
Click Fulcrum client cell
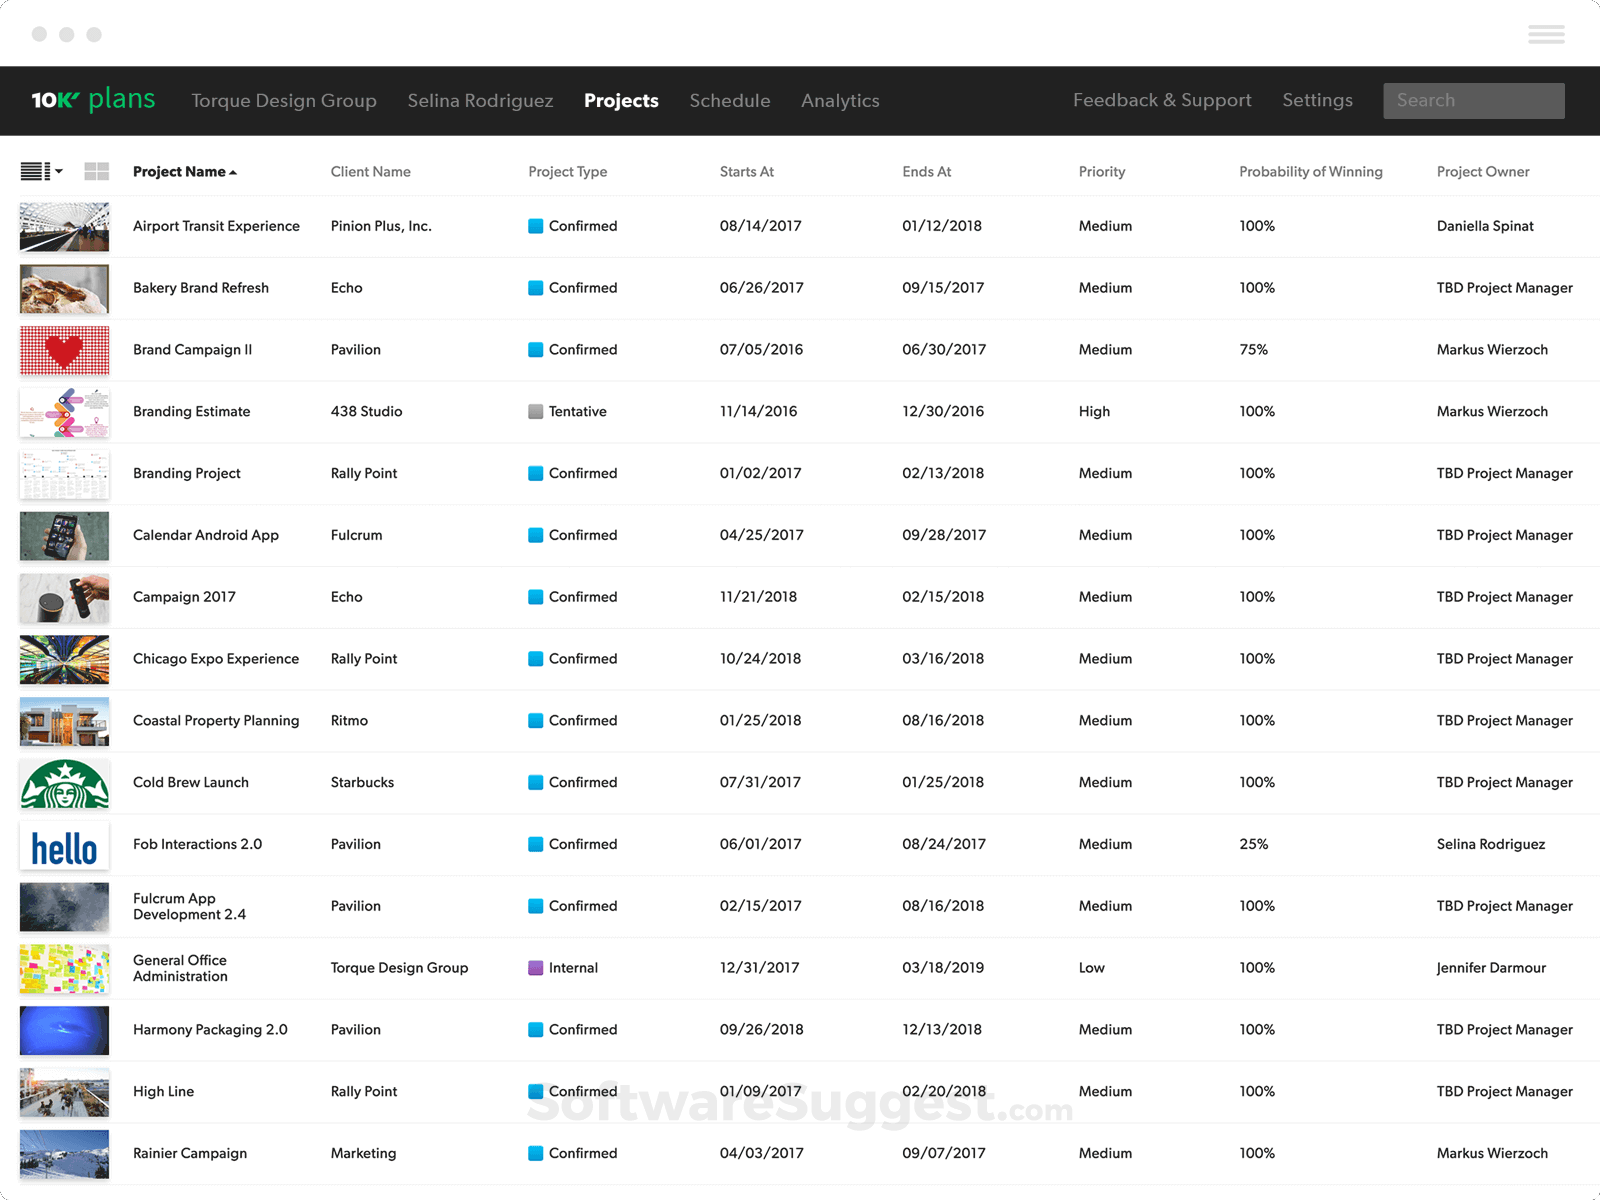coord(356,535)
